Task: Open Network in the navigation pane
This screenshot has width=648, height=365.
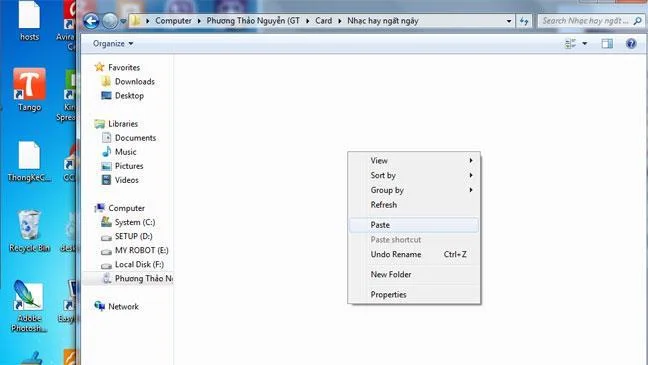Action: click(x=123, y=306)
